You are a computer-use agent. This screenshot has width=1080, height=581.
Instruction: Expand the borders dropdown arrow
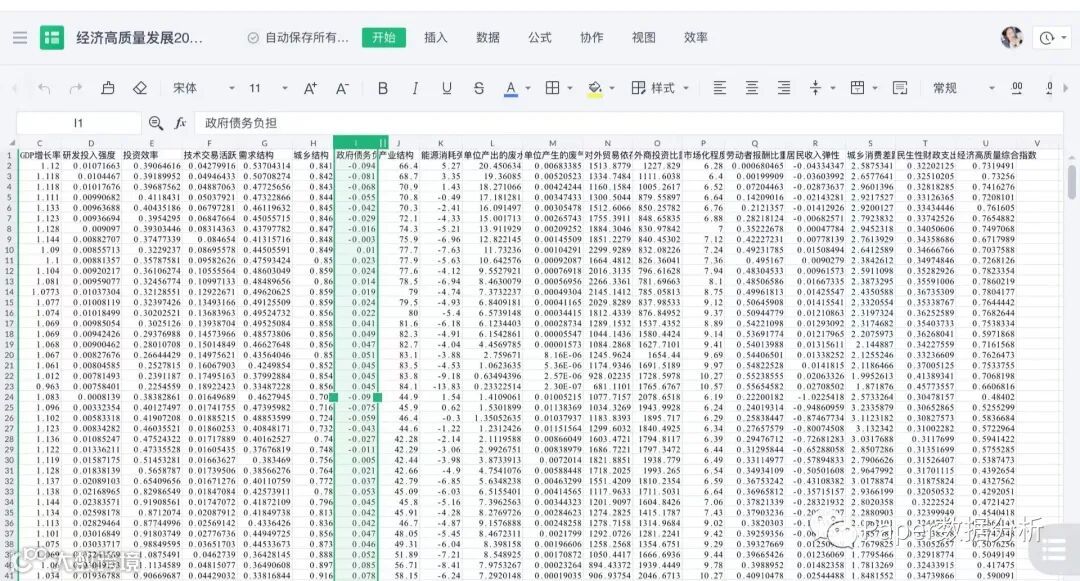point(570,88)
